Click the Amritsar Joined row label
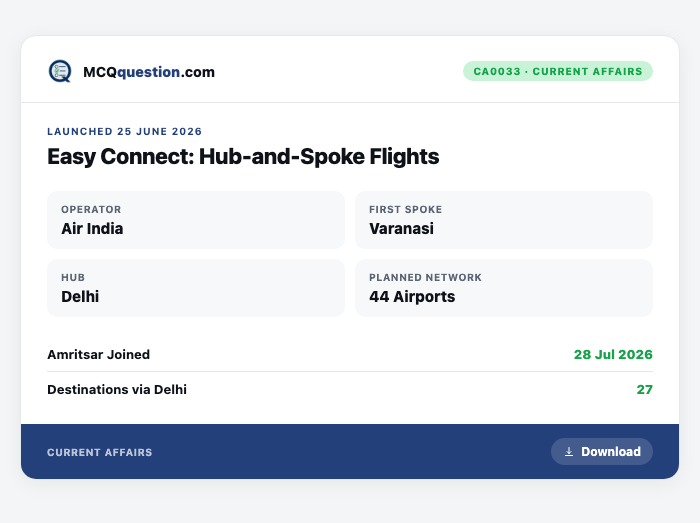This screenshot has height=523, width=700. click(x=99, y=355)
